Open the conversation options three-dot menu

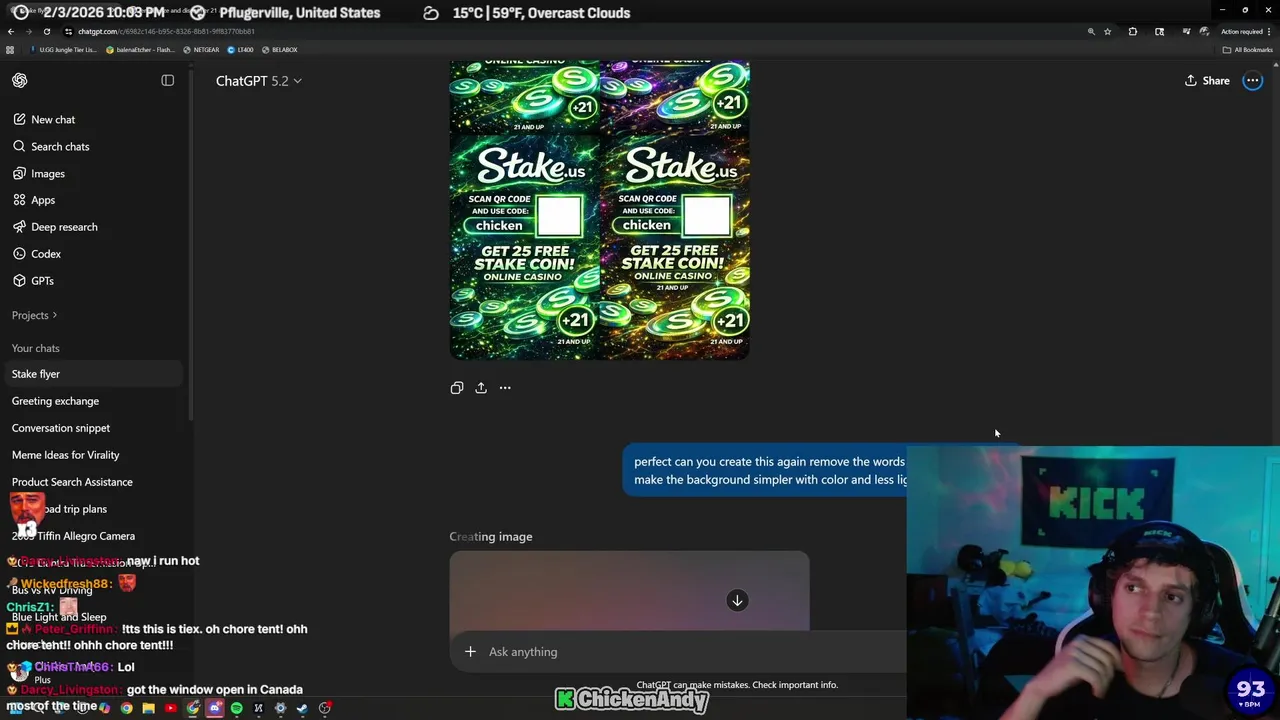1253,81
